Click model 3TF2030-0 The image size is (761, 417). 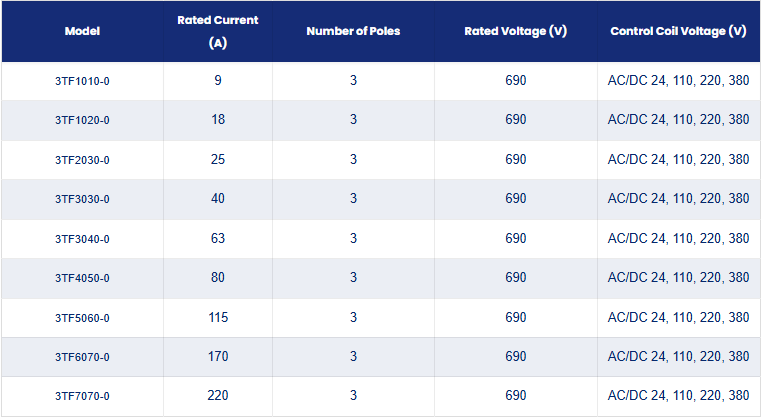[83, 160]
